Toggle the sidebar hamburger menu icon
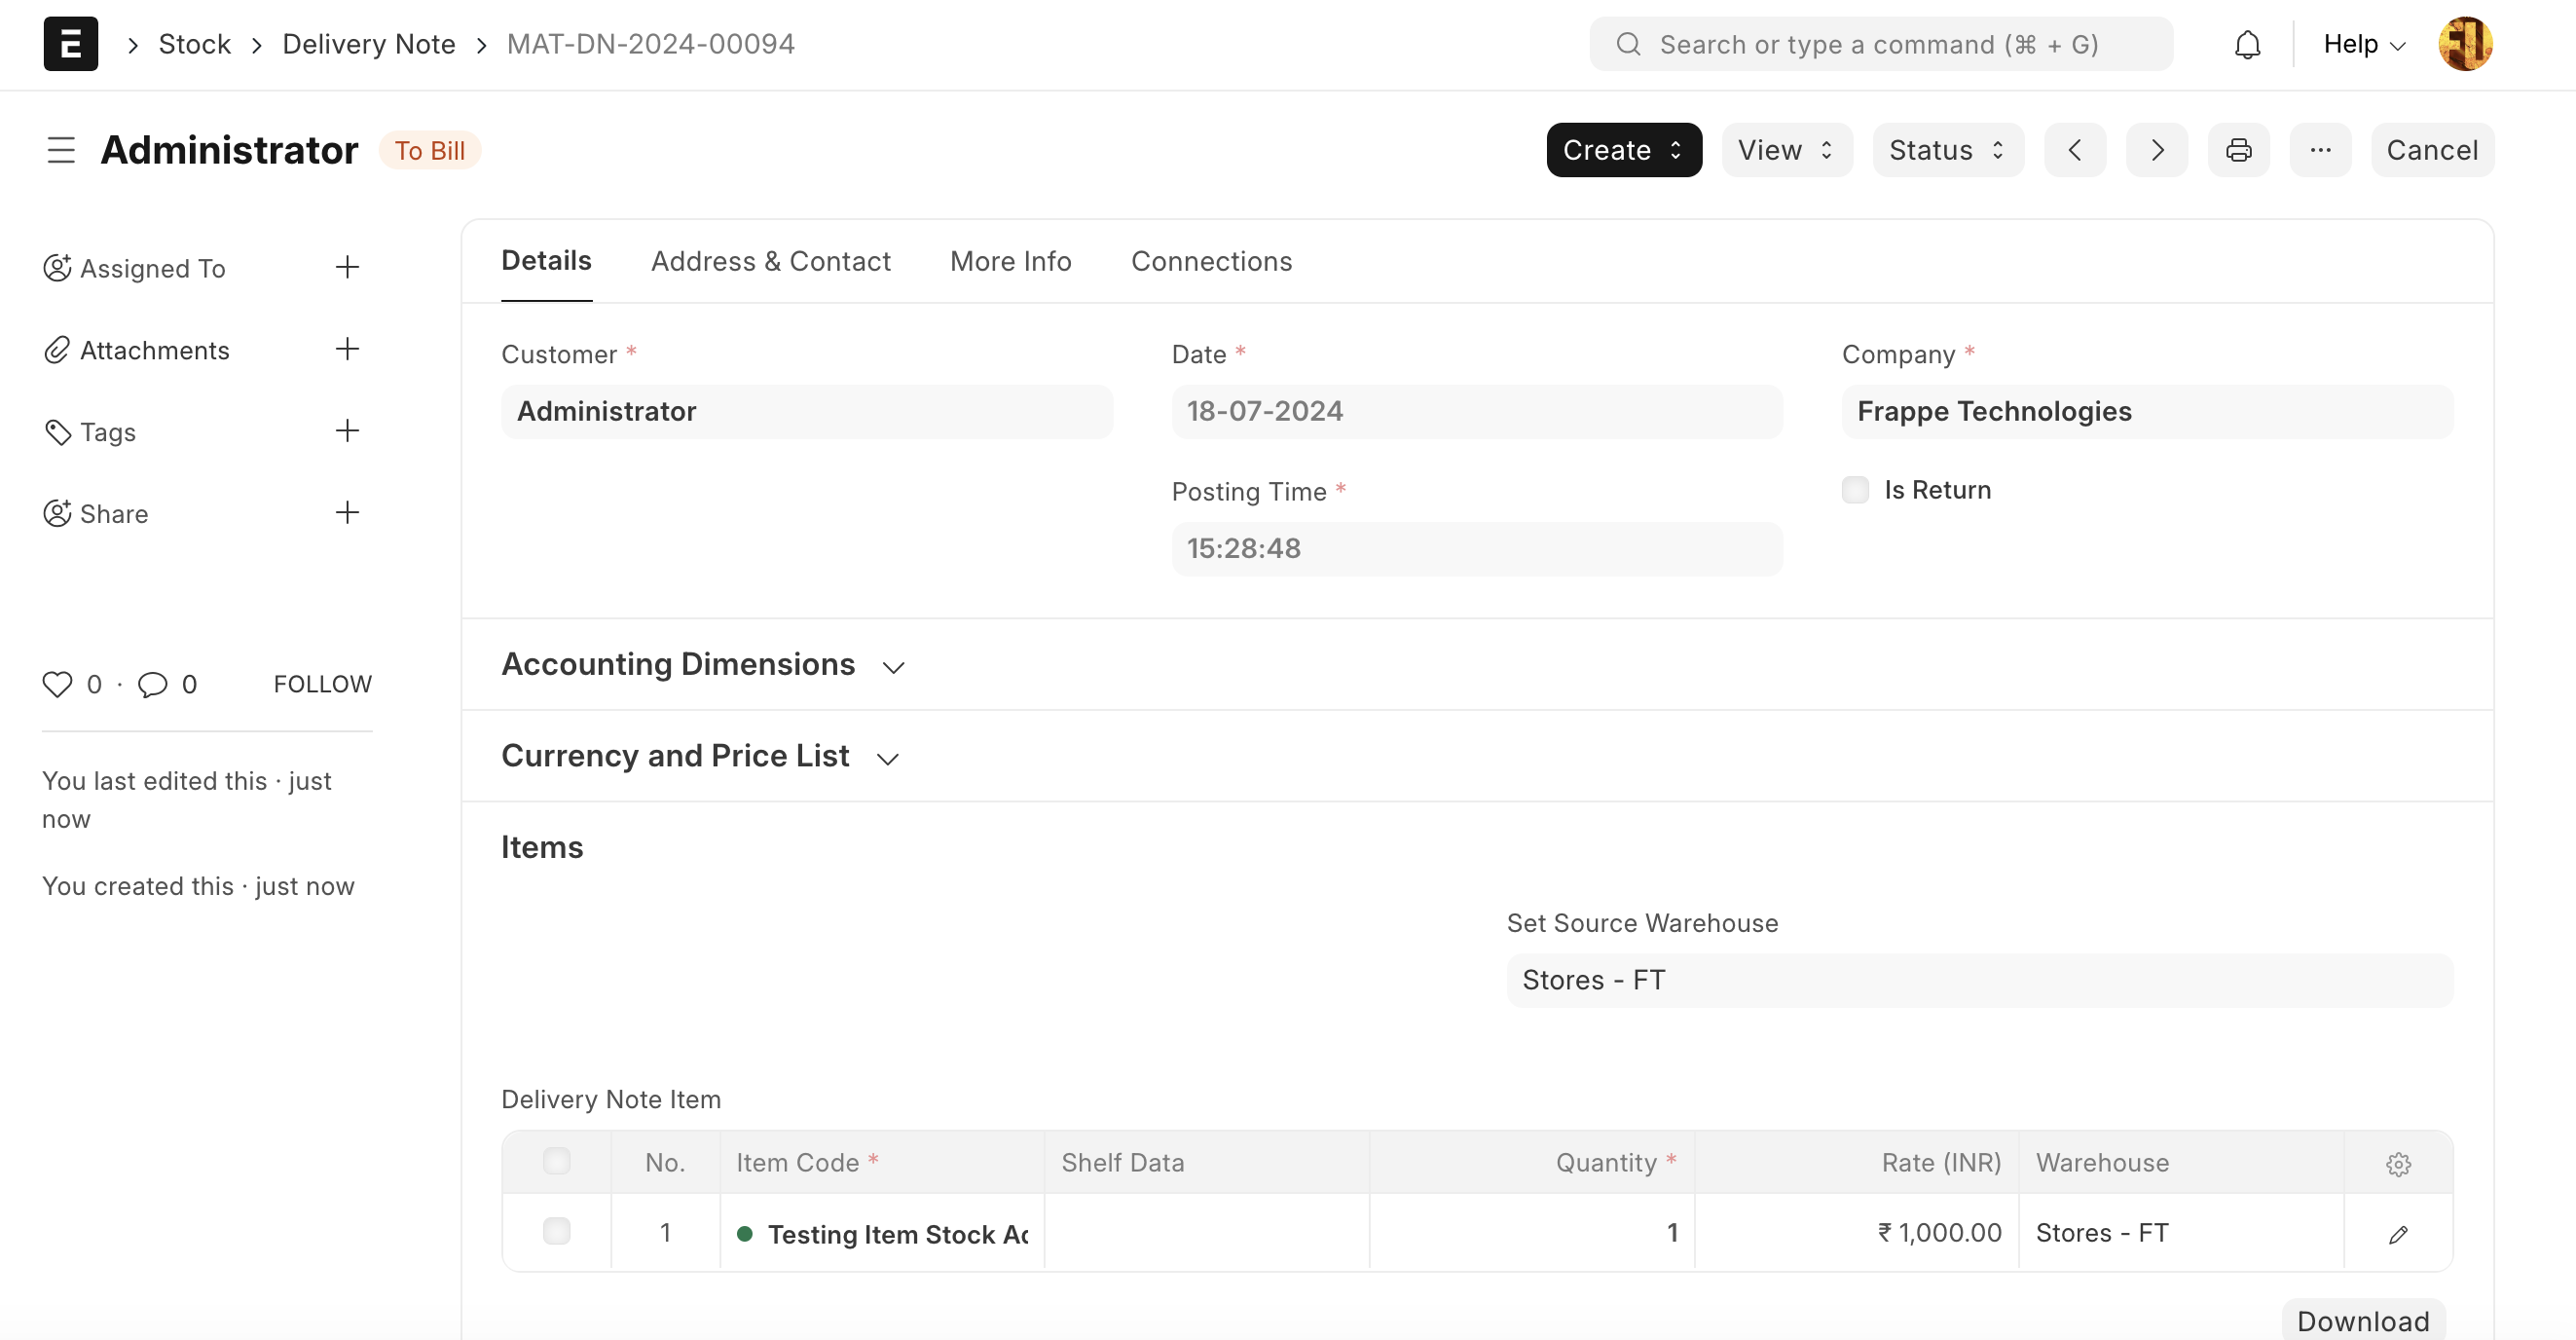The image size is (2576, 1340). pos(61,150)
